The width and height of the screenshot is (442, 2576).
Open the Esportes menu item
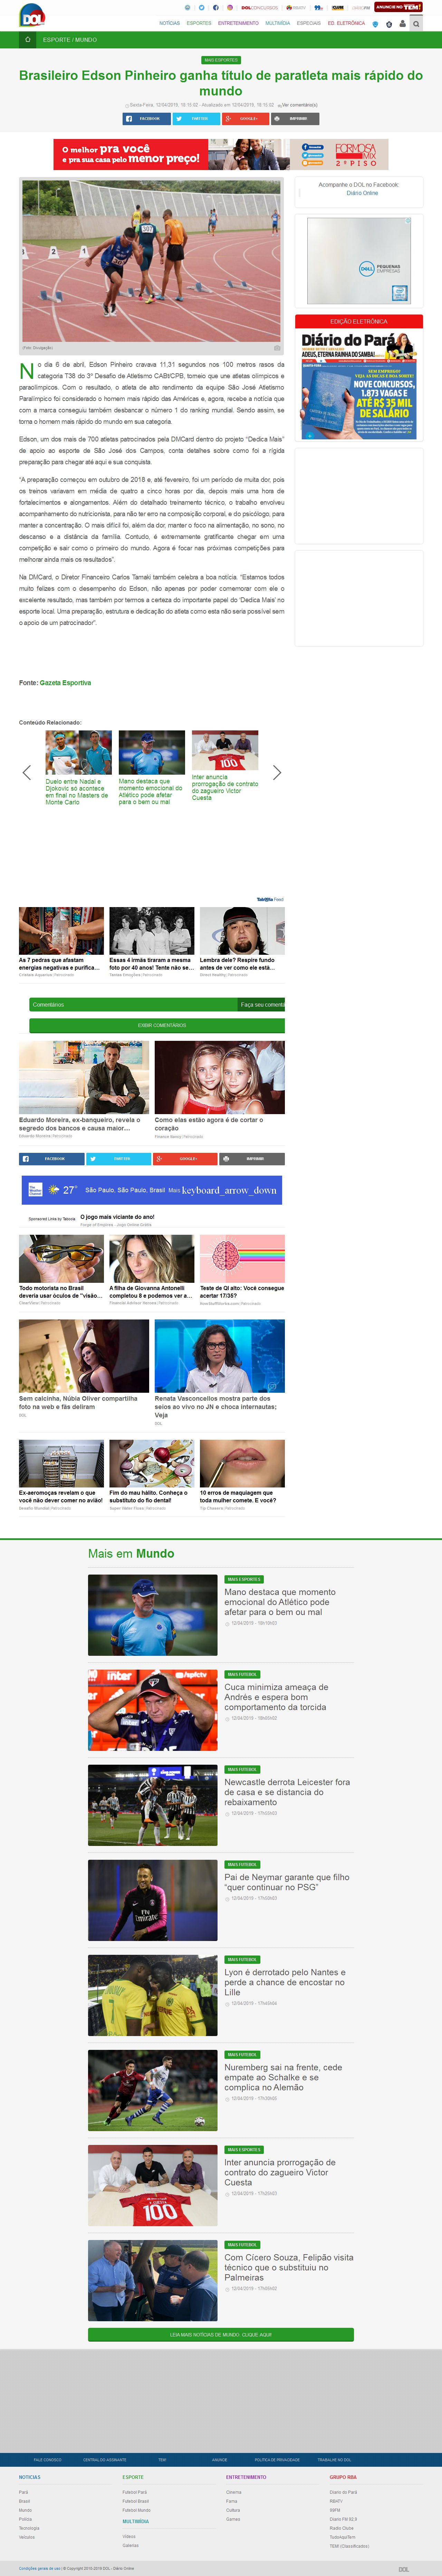199,23
